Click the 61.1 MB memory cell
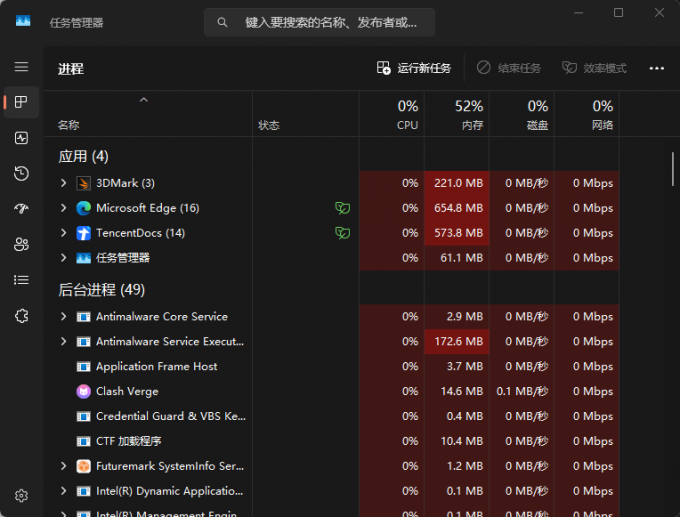Image resolution: width=680 pixels, height=517 pixels. (x=457, y=258)
